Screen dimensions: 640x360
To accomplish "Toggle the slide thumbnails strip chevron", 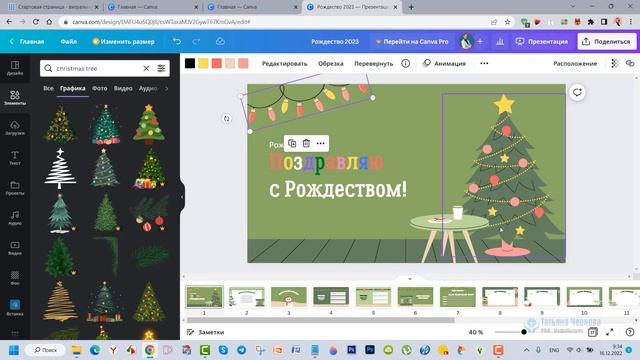I will [x=410, y=279].
